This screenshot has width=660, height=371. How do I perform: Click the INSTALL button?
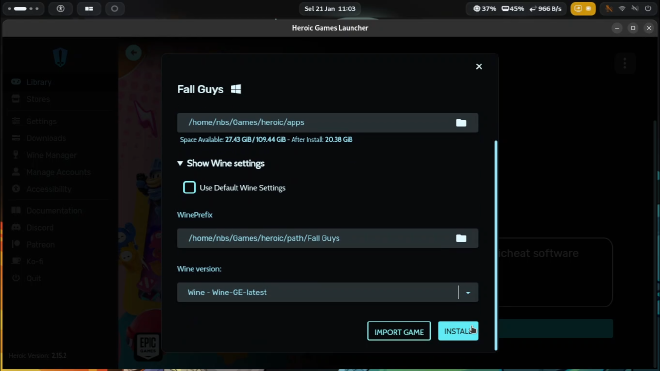458,331
